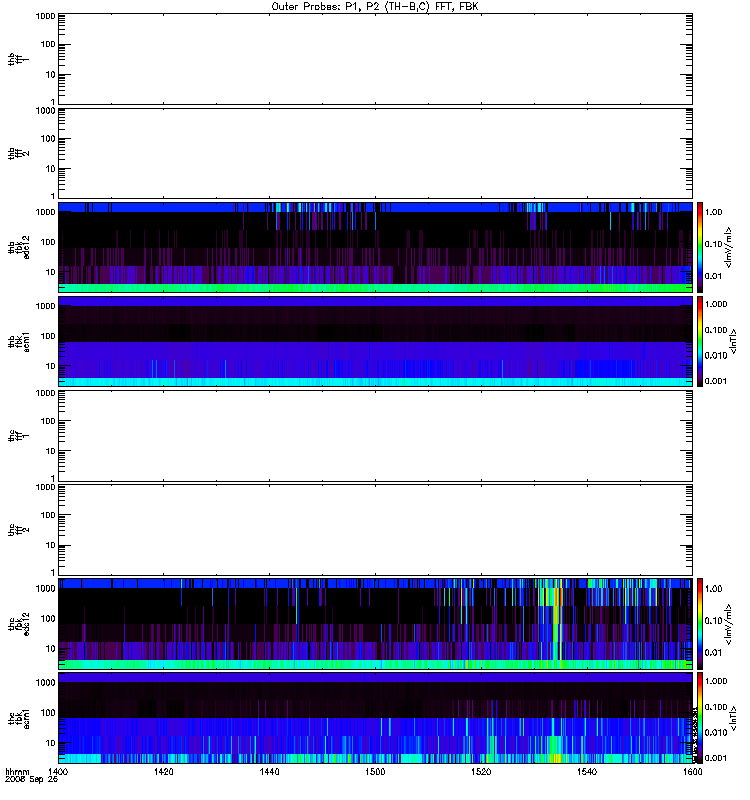Click the 1540 time axis label
Viewport: 750px width, 800px height.
tap(587, 771)
